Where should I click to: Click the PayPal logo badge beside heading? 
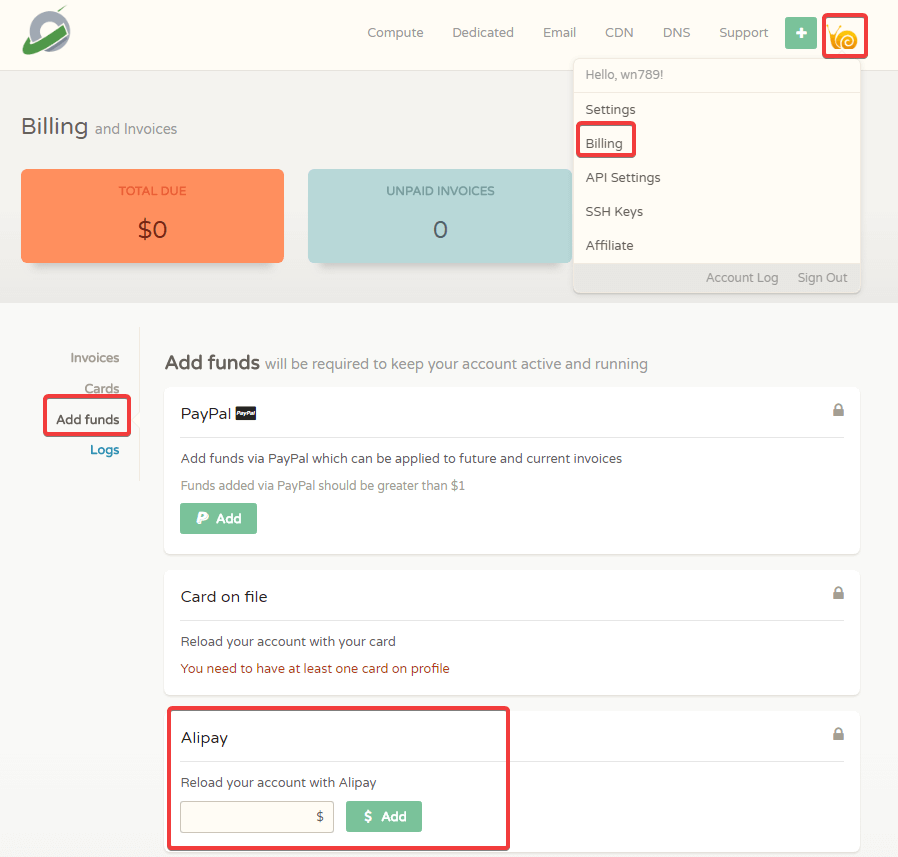pos(246,413)
